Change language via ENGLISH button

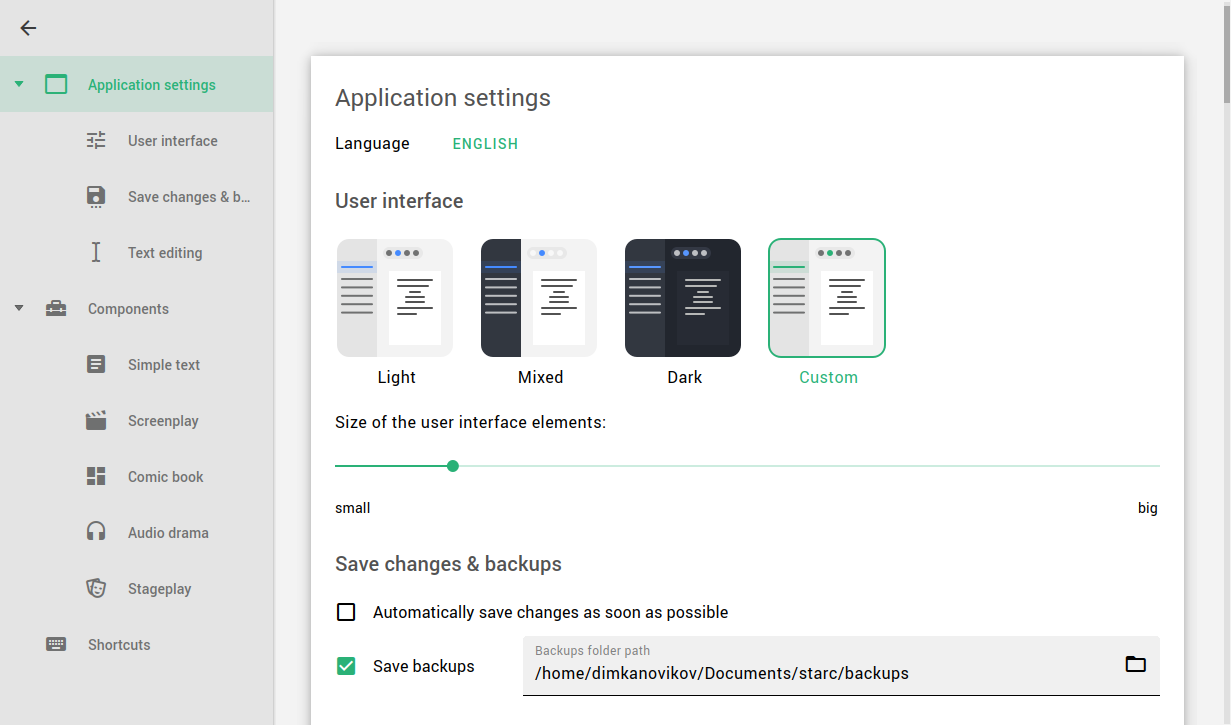pyautogui.click(x=485, y=144)
